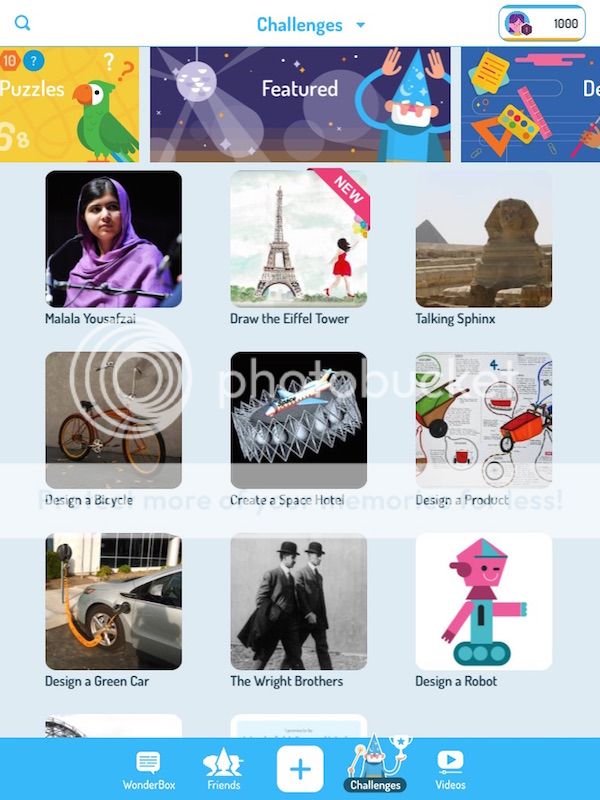Select the Puzzles category banner
Screen dimensions: 600x800
[69, 105]
